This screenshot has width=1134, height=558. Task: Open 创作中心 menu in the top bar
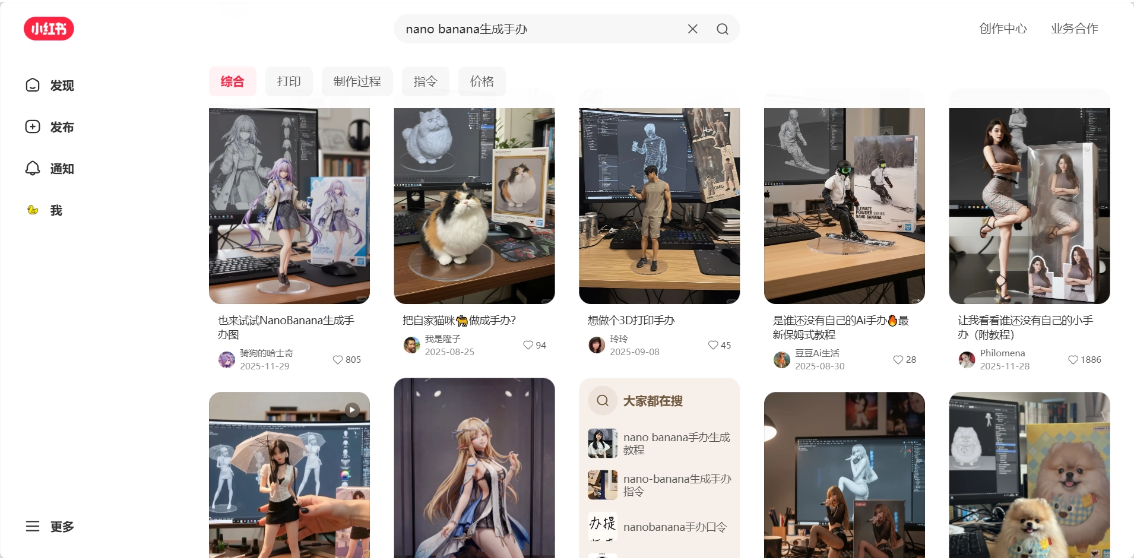1003,29
